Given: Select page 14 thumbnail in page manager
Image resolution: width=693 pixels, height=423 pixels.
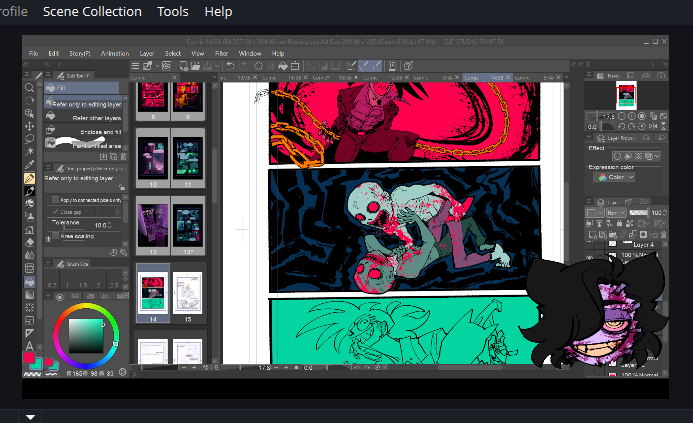Looking at the screenshot, I should [x=153, y=291].
